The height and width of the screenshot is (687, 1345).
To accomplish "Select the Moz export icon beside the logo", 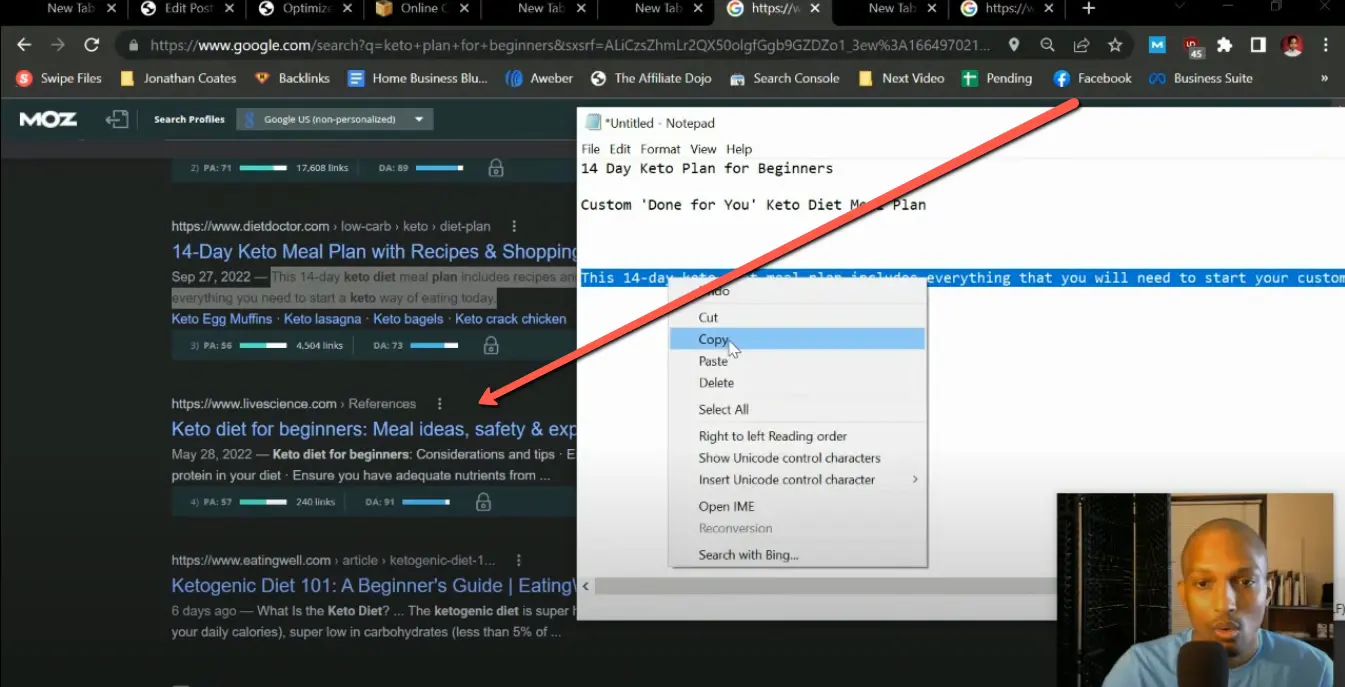I will [x=117, y=119].
